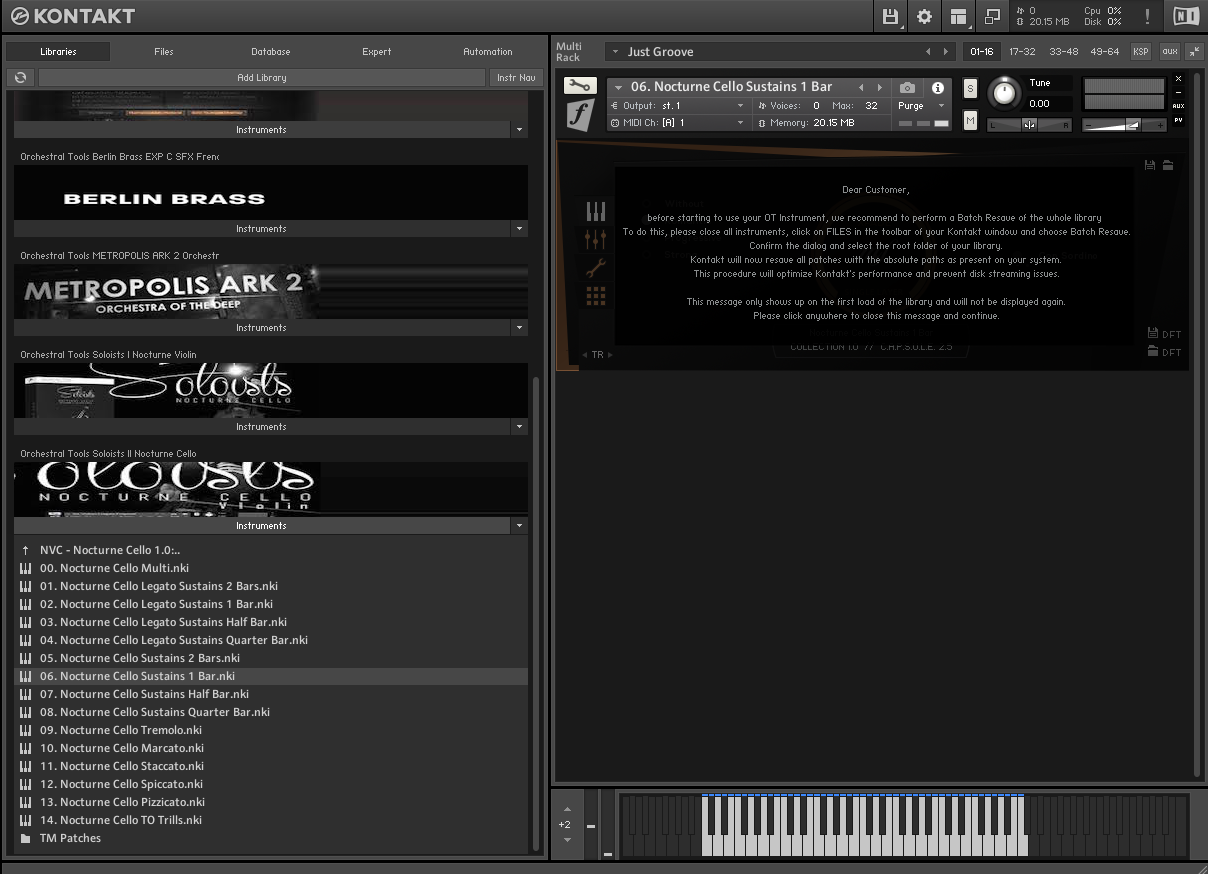Toggle Instr Nav pane
This screenshot has height=874, width=1208.
click(x=516, y=77)
